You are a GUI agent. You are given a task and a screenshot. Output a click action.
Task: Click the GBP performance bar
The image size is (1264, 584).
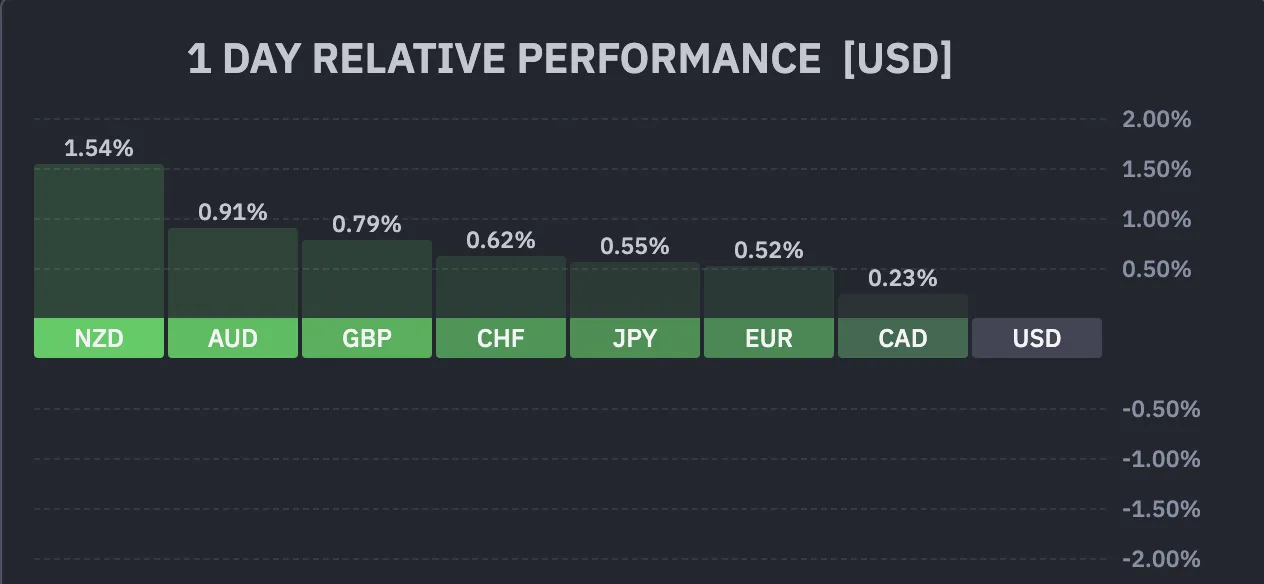point(367,279)
